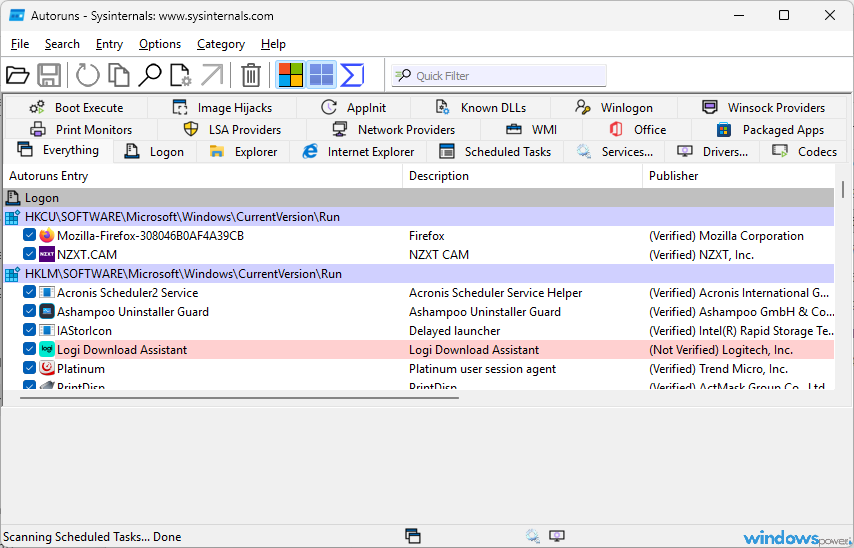Image resolution: width=854 pixels, height=548 pixels.
Task: Uncheck the Mozilla-Firefox autorun entry checkbox
Action: (29, 235)
